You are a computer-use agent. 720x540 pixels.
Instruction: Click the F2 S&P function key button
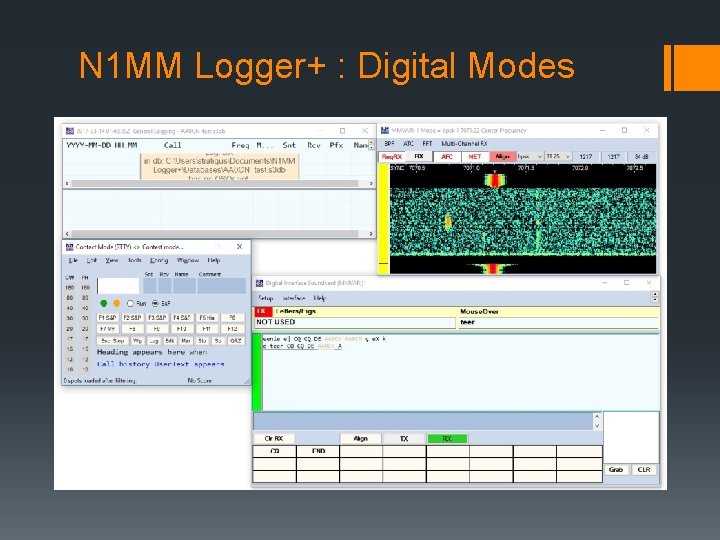pos(132,318)
